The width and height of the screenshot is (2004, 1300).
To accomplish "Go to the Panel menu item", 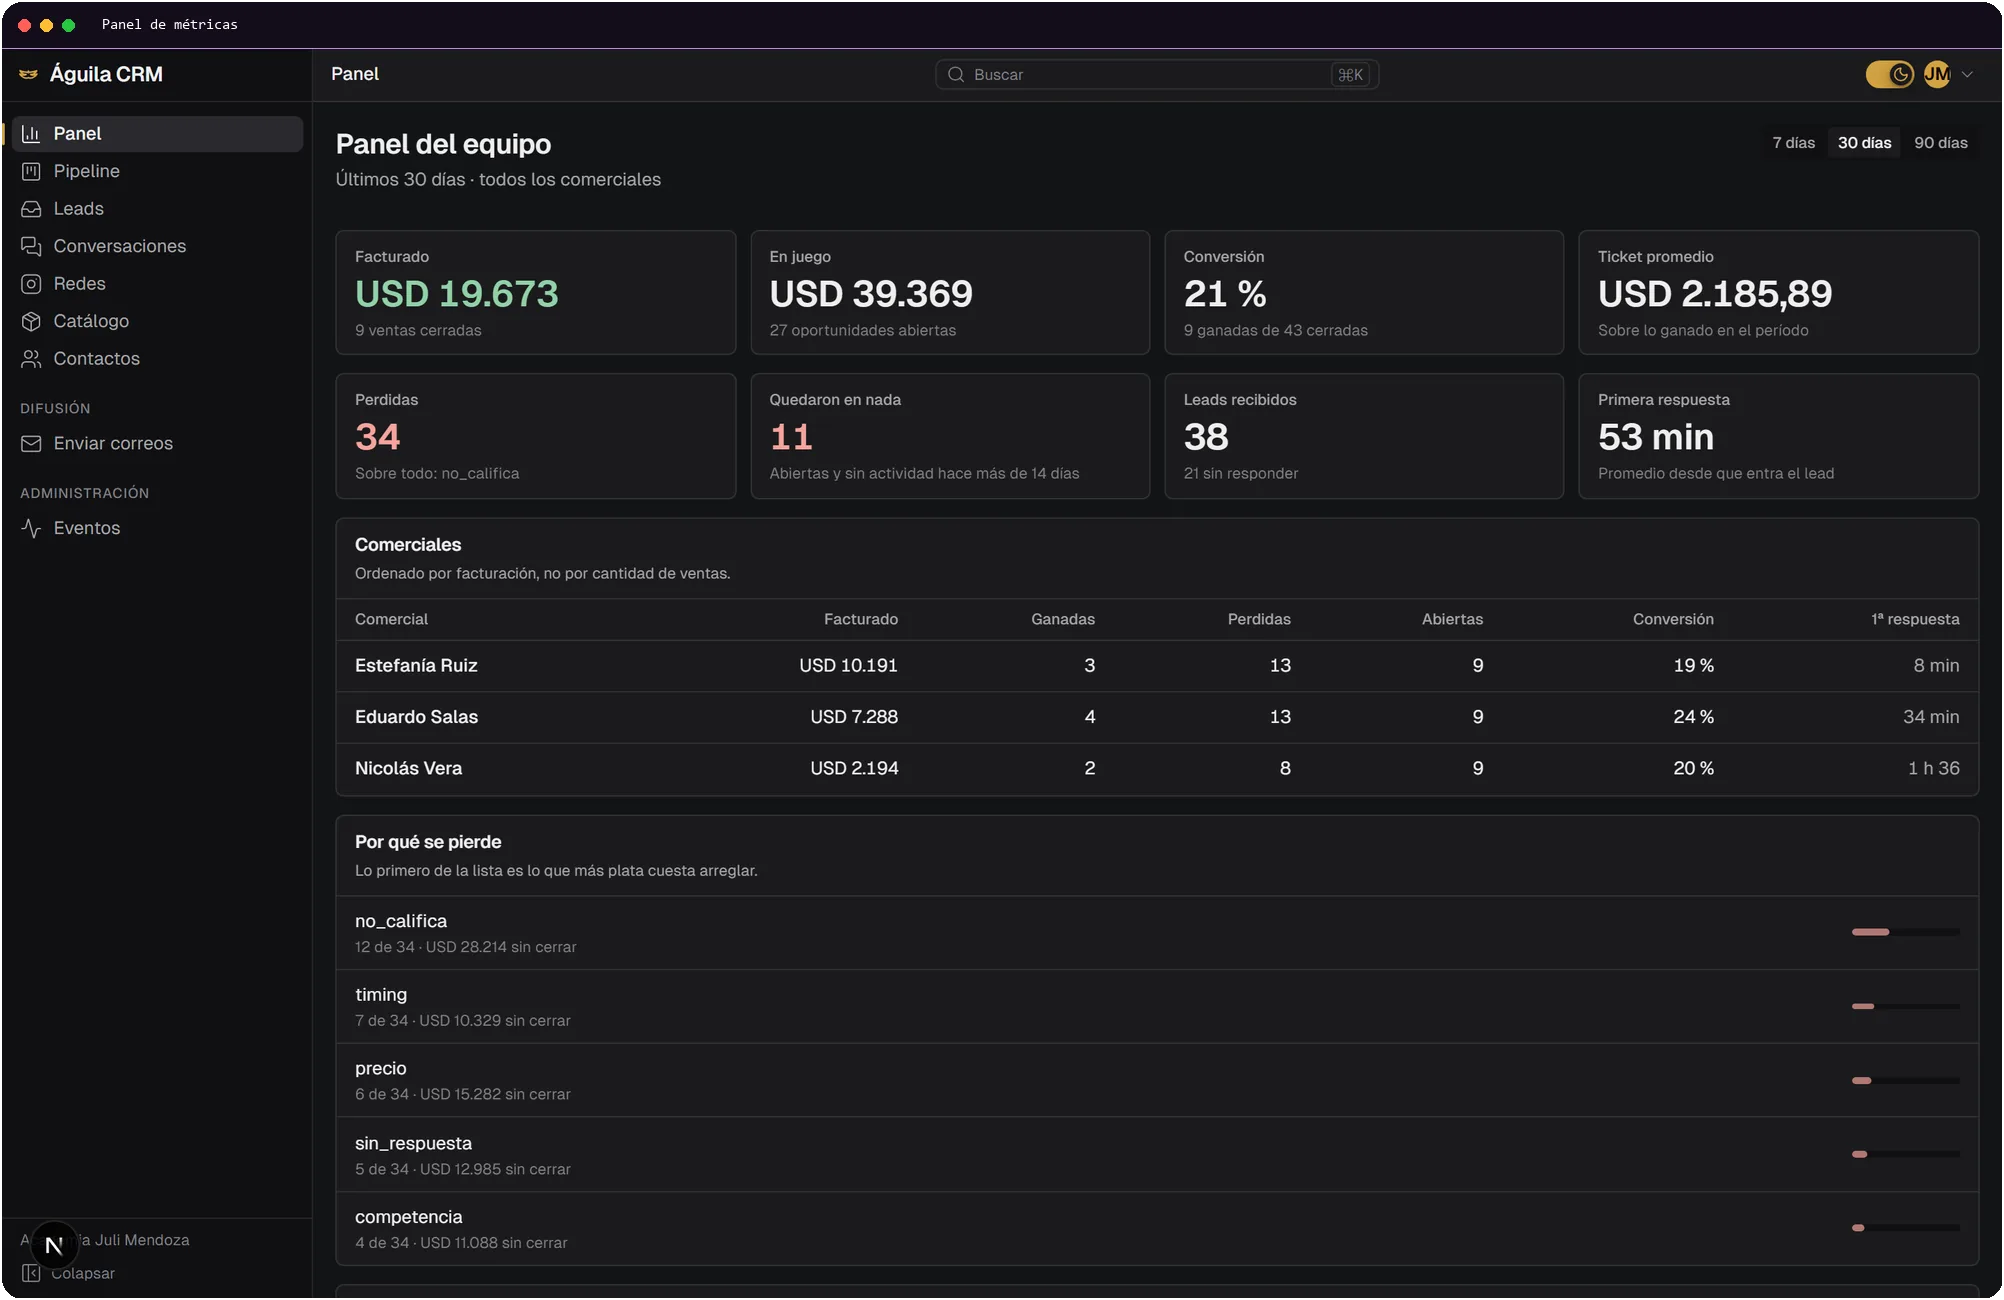I will pyautogui.click(x=157, y=134).
